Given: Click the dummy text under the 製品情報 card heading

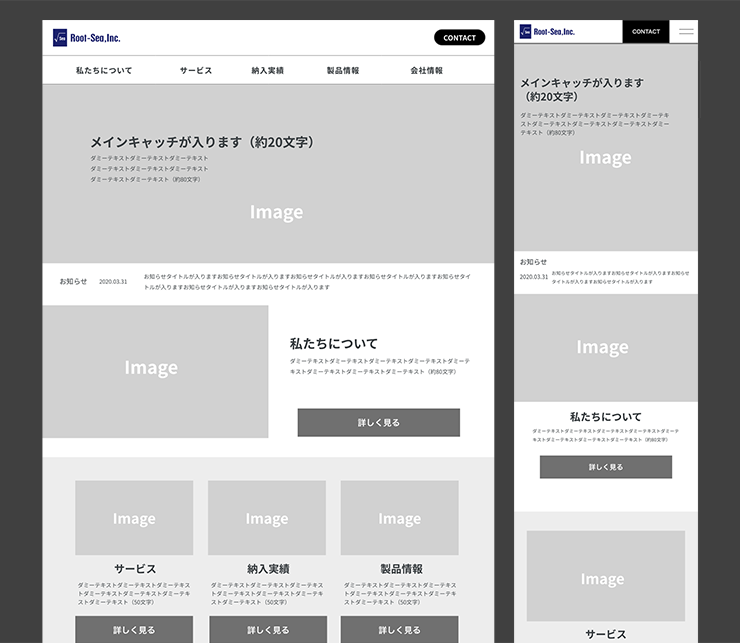Looking at the screenshot, I should [x=400, y=593].
